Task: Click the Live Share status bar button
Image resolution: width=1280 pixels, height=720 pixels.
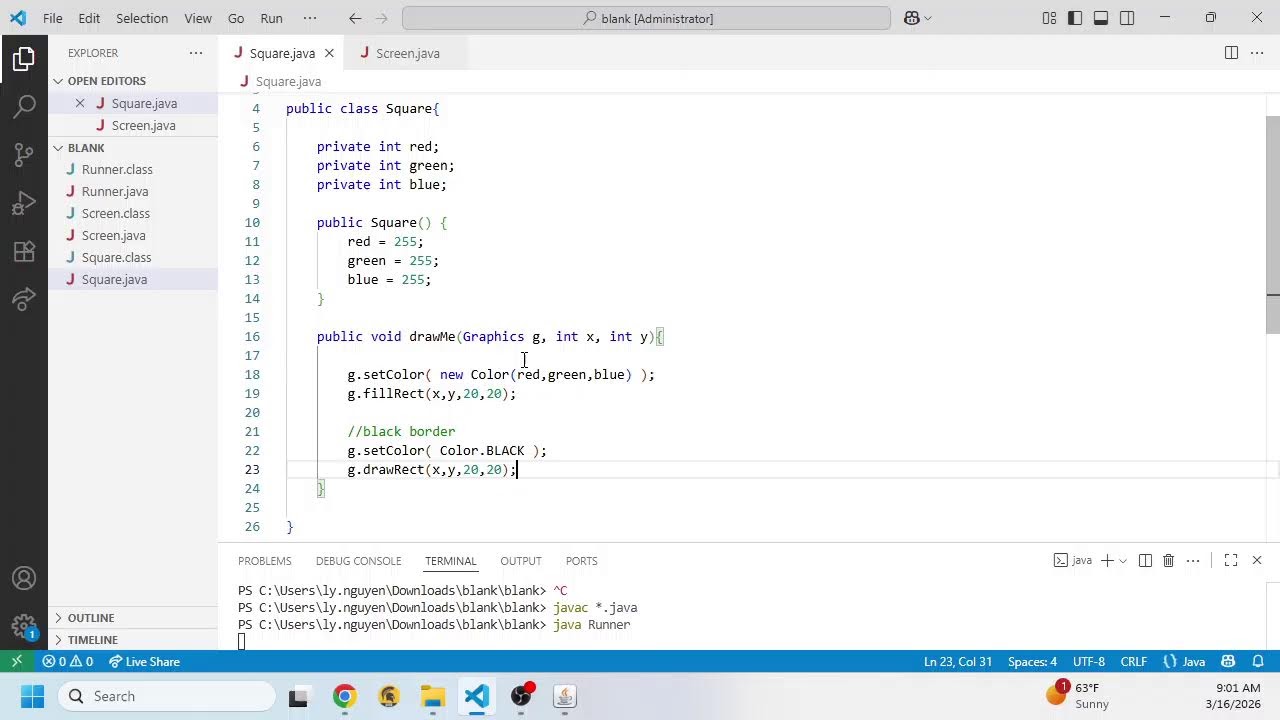Action: point(145,661)
